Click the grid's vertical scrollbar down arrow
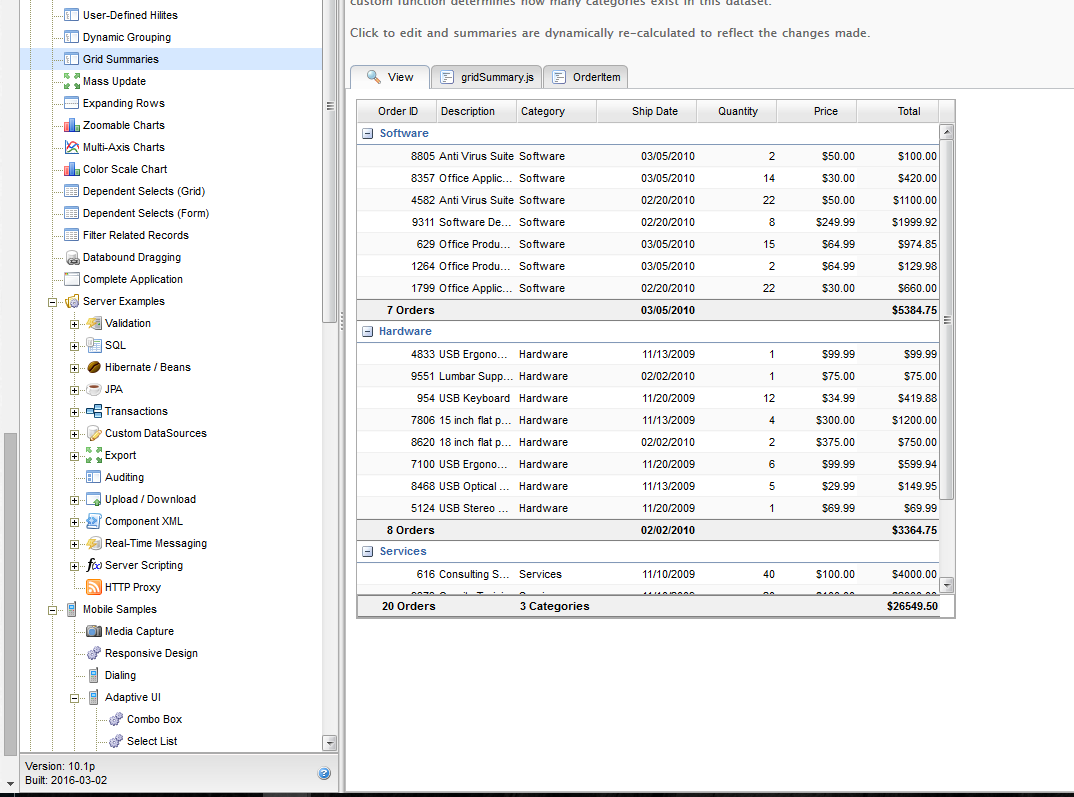Viewport: 1074px width, 797px height. [947, 585]
